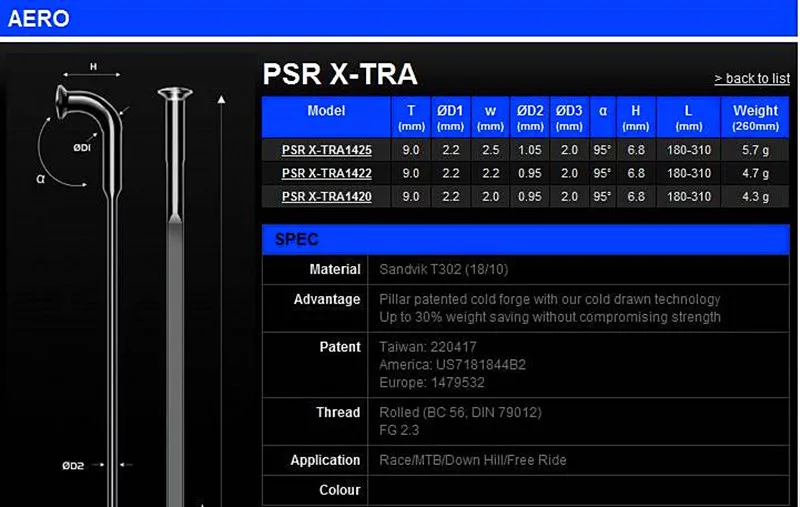Click the SPEC section header
This screenshot has width=800, height=507.
pos(526,239)
